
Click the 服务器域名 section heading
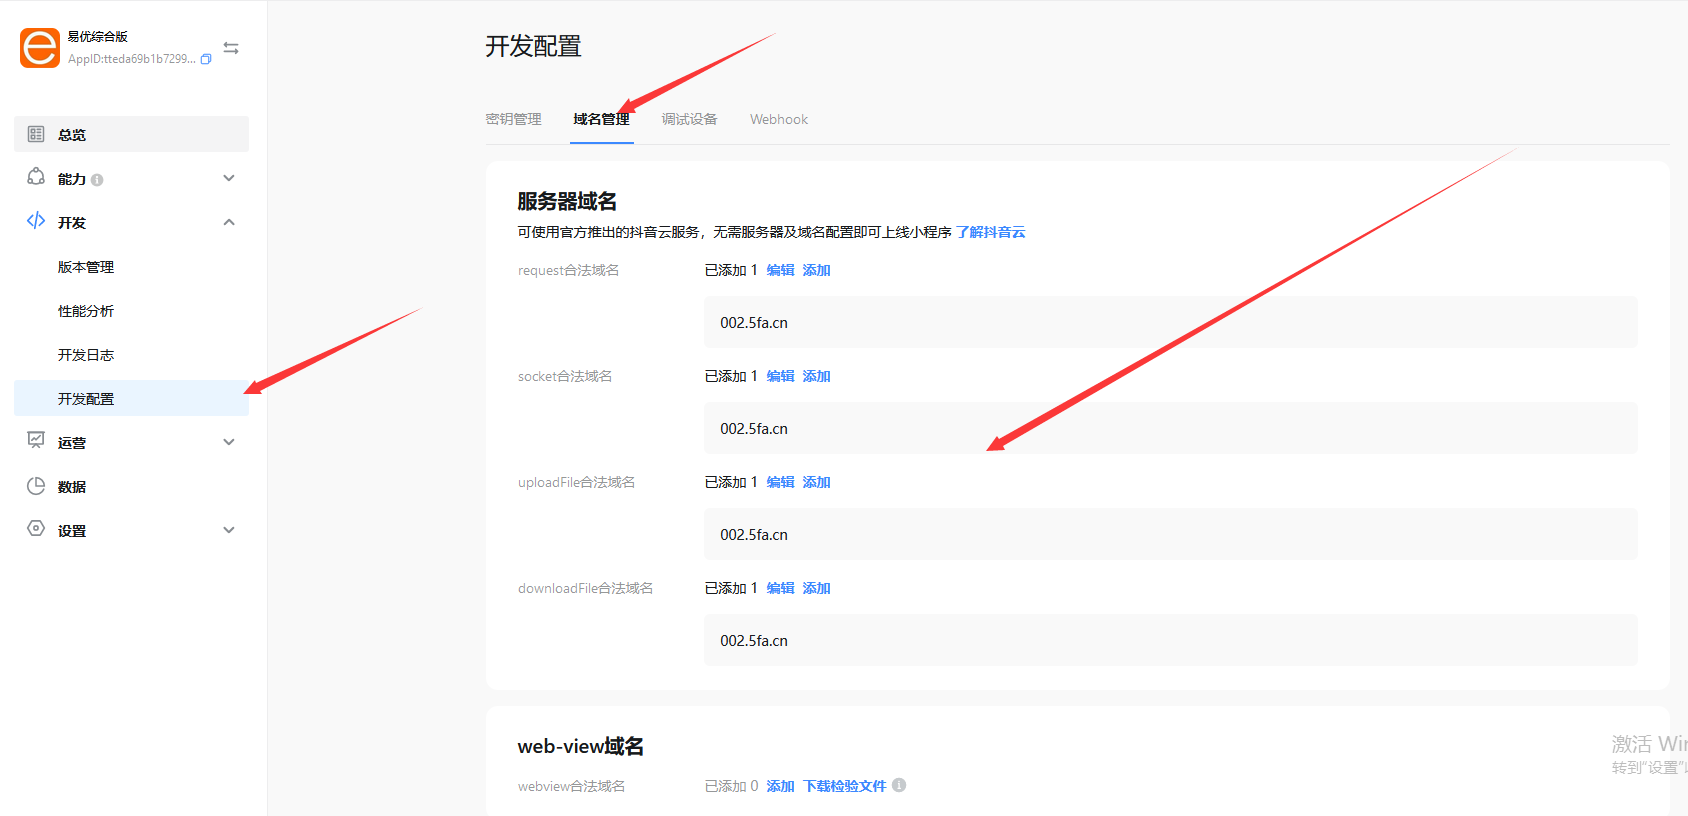tap(567, 201)
